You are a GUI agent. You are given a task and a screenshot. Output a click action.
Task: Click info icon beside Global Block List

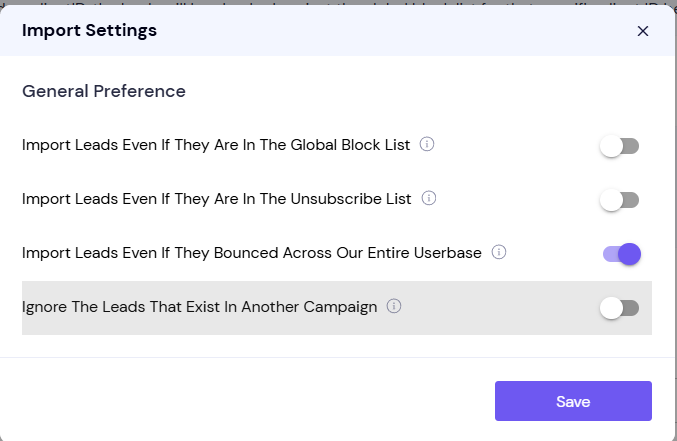click(427, 144)
